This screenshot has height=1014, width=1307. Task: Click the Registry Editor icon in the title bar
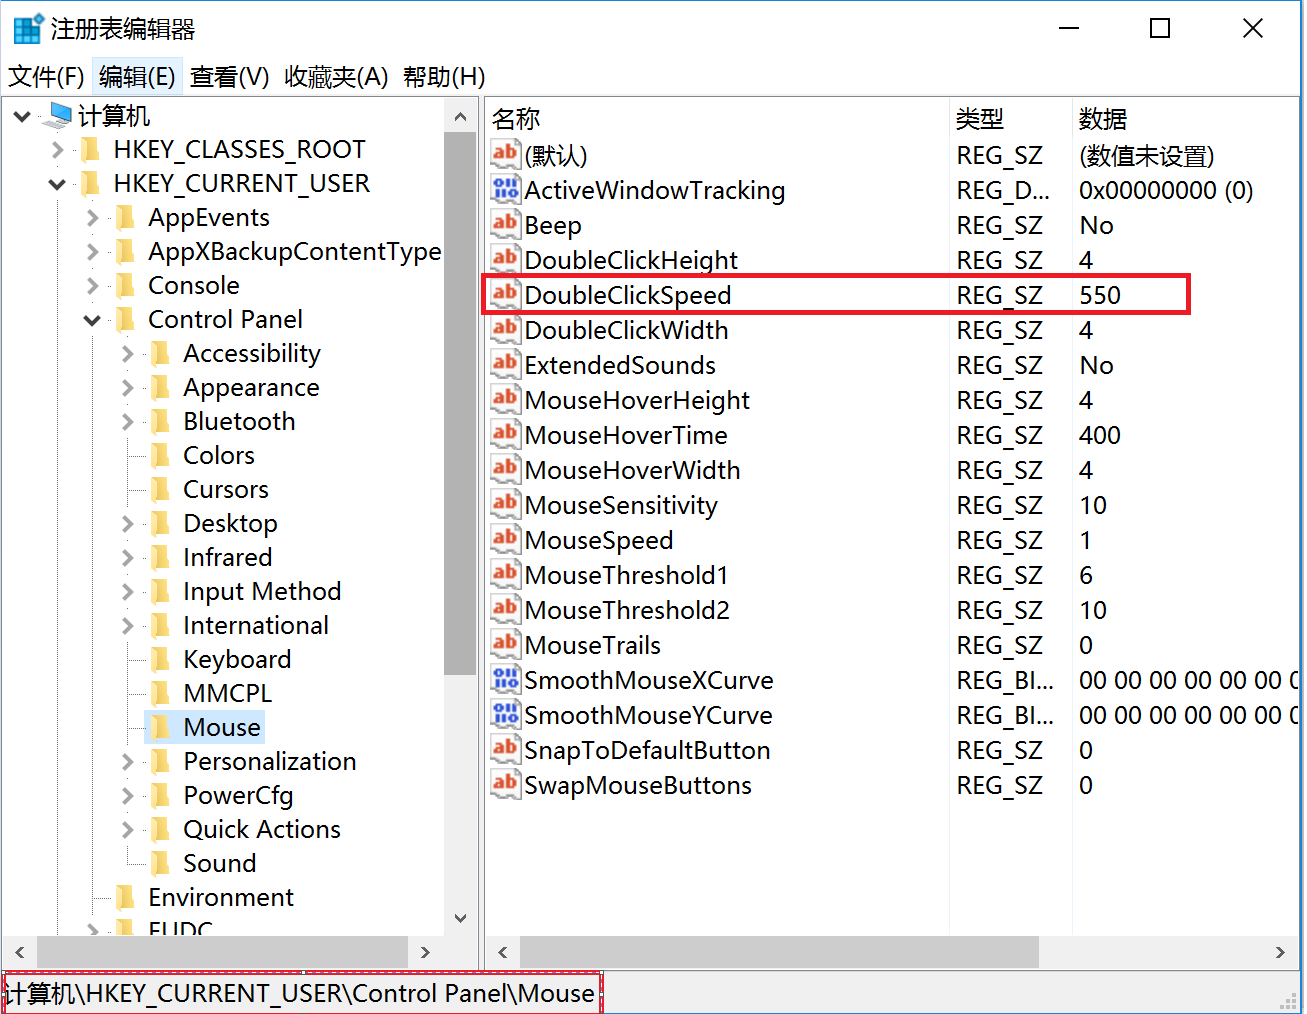pyautogui.click(x=27, y=27)
